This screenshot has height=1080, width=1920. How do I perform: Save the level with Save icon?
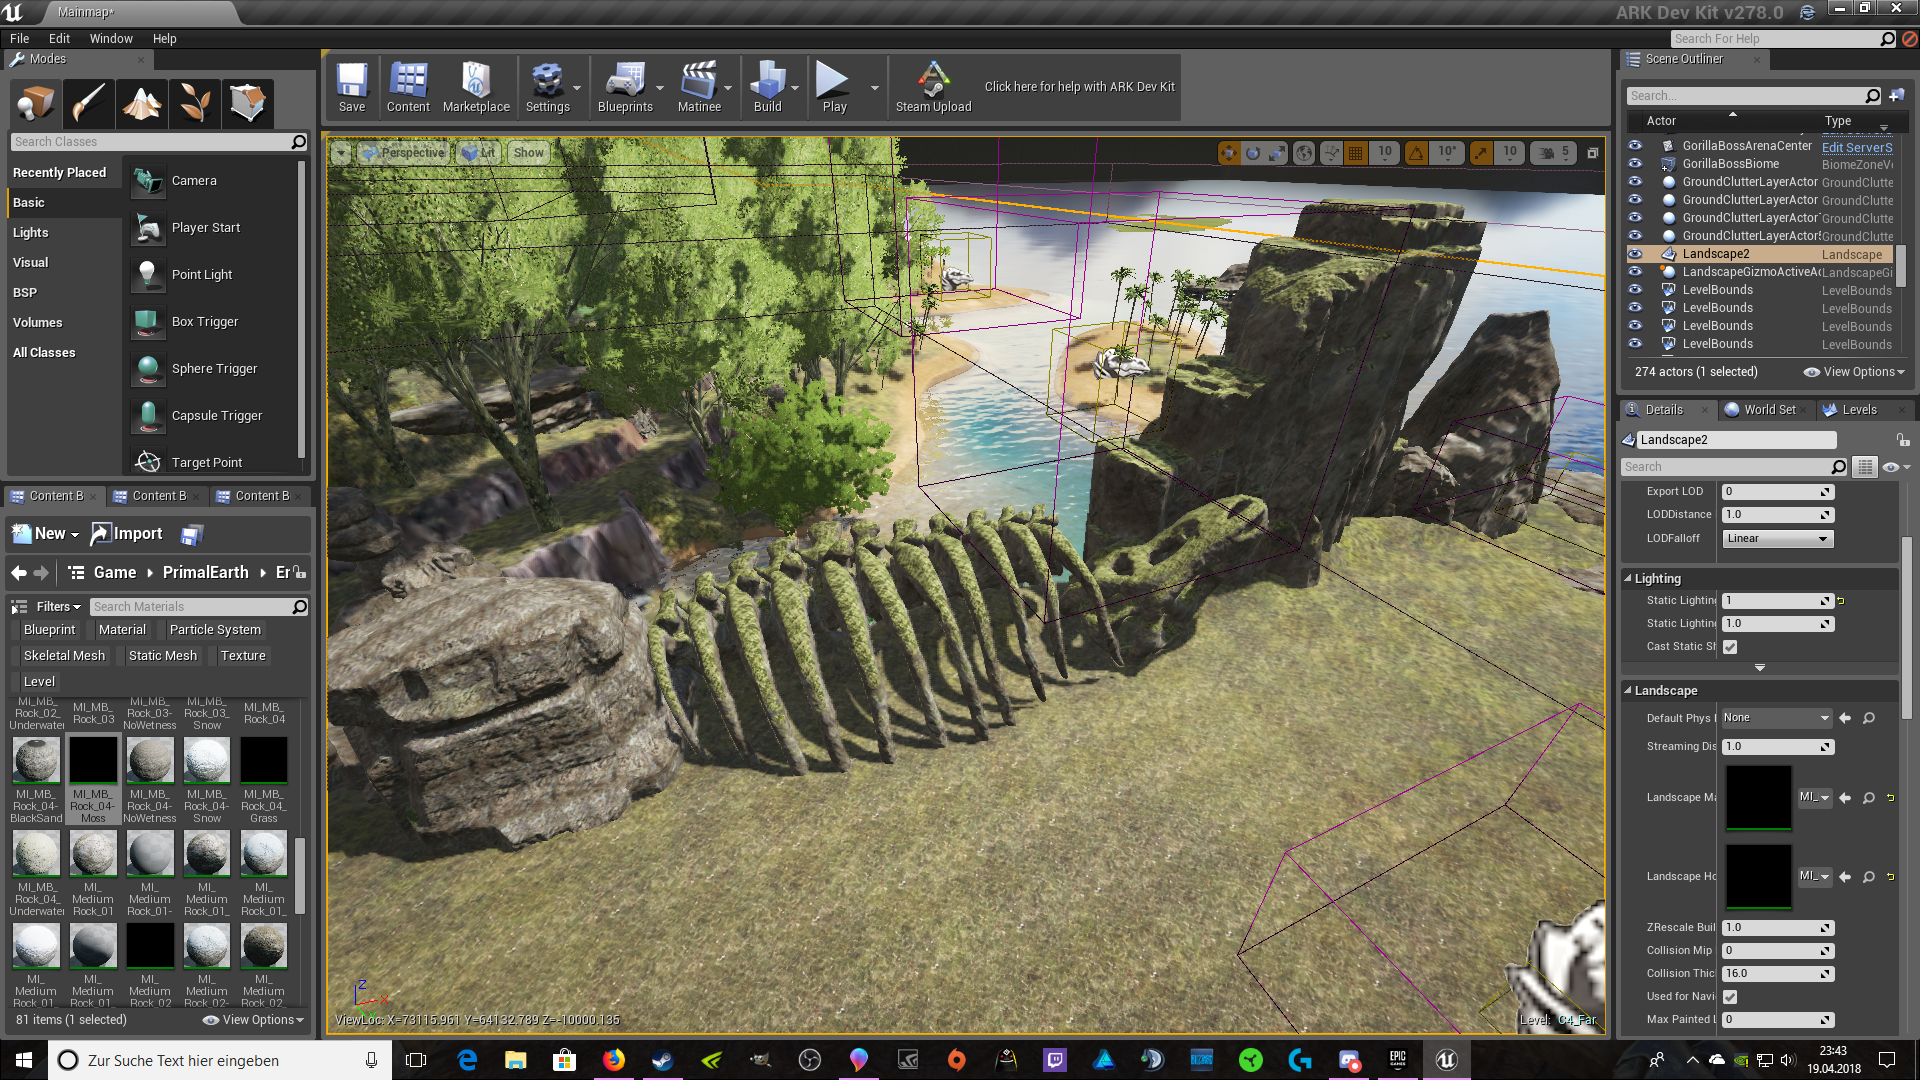352,88
